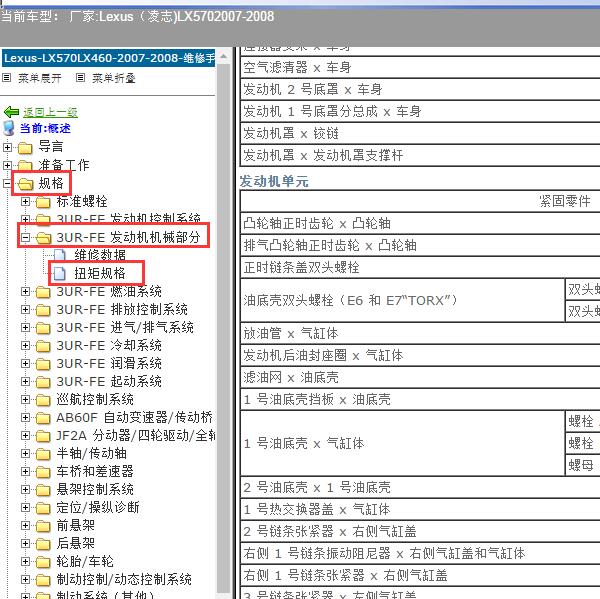Image resolution: width=600 pixels, height=599 pixels.
Task: Click the 3UR-FE 冷却系统 folder icon
Action: point(43,346)
